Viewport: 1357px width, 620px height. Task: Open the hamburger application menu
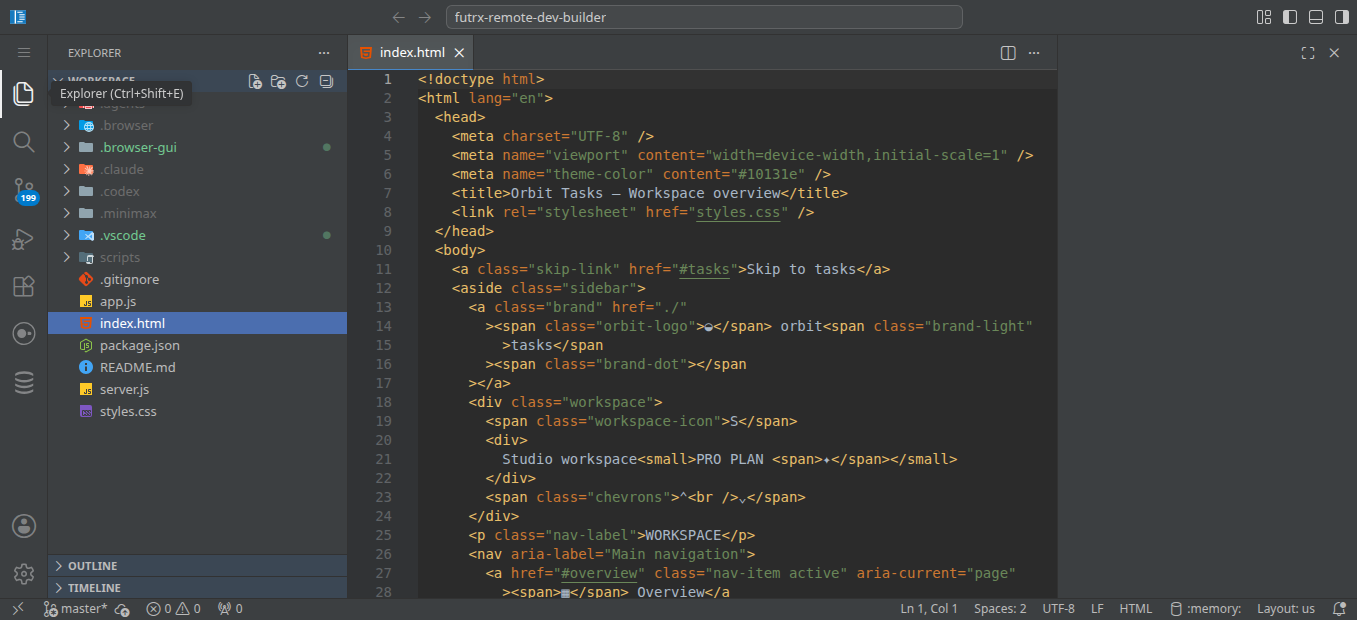point(24,53)
